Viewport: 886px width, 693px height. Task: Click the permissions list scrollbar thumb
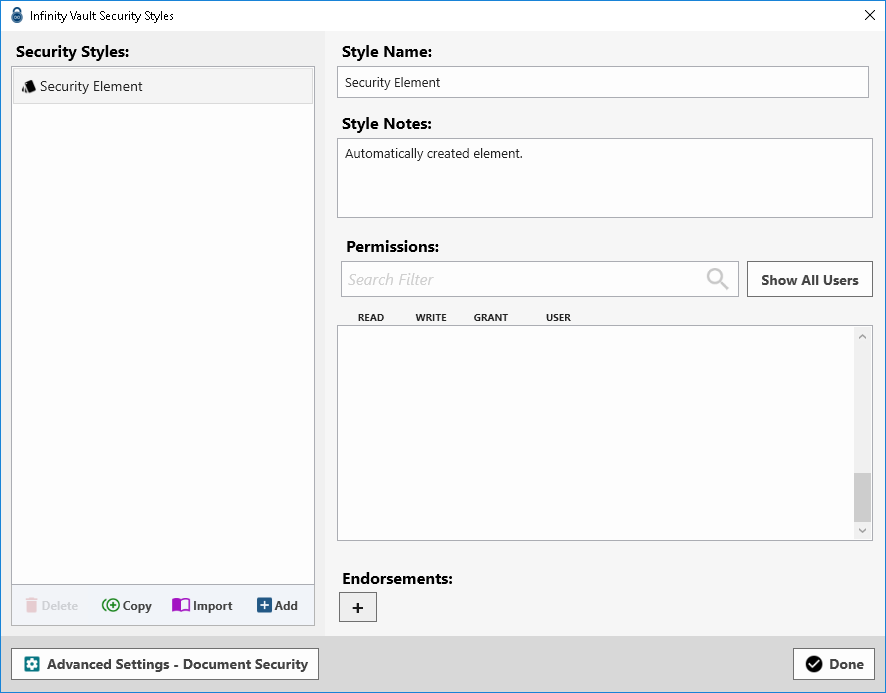pos(862,497)
